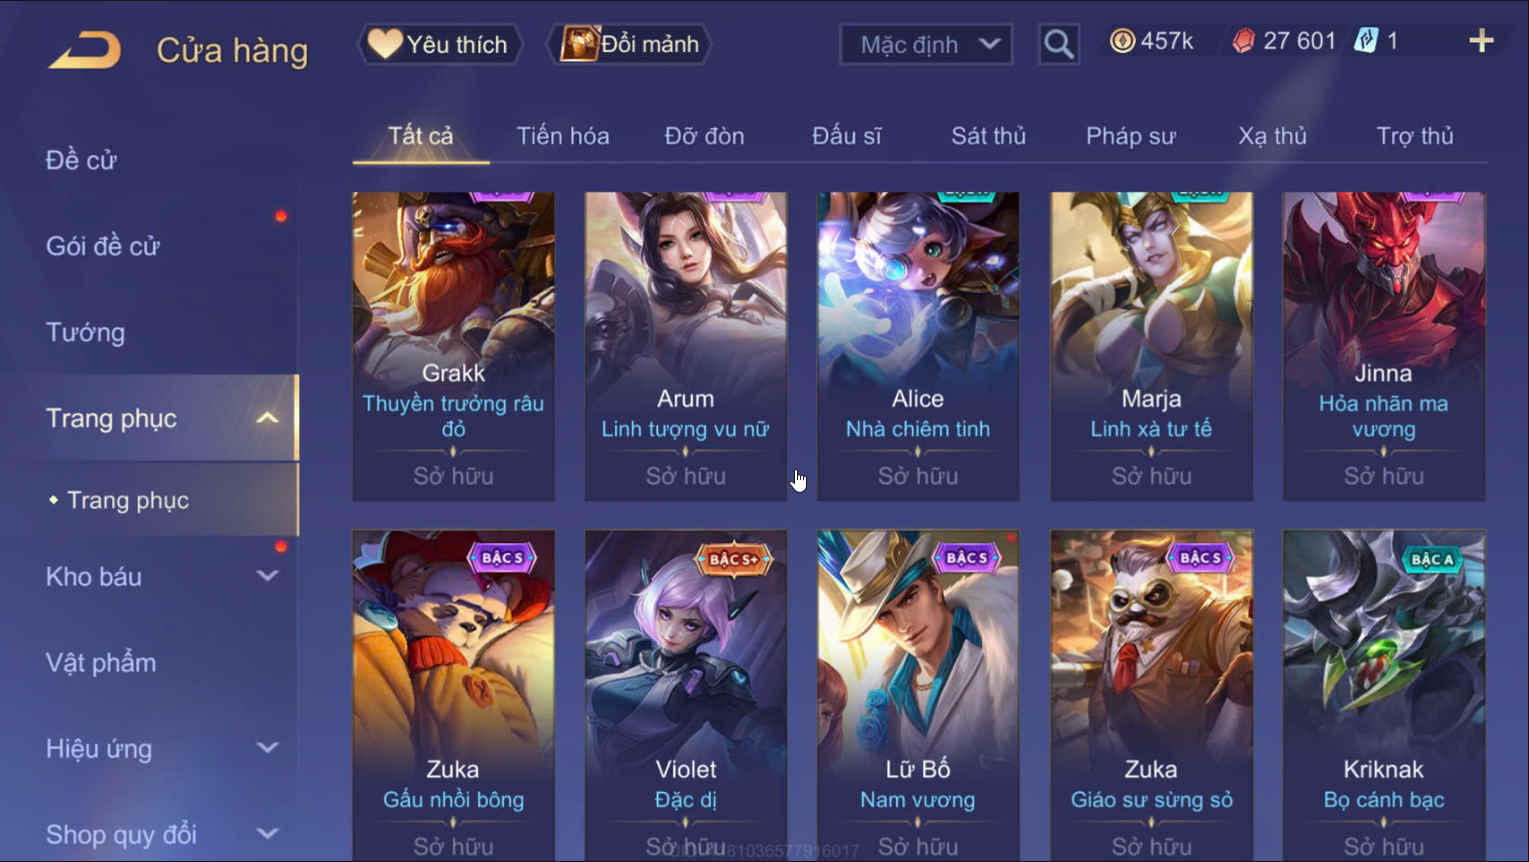Screen dimensions: 1529x862
Task: Expand the Shop quy đổi section
Action: pyautogui.click(x=267, y=833)
